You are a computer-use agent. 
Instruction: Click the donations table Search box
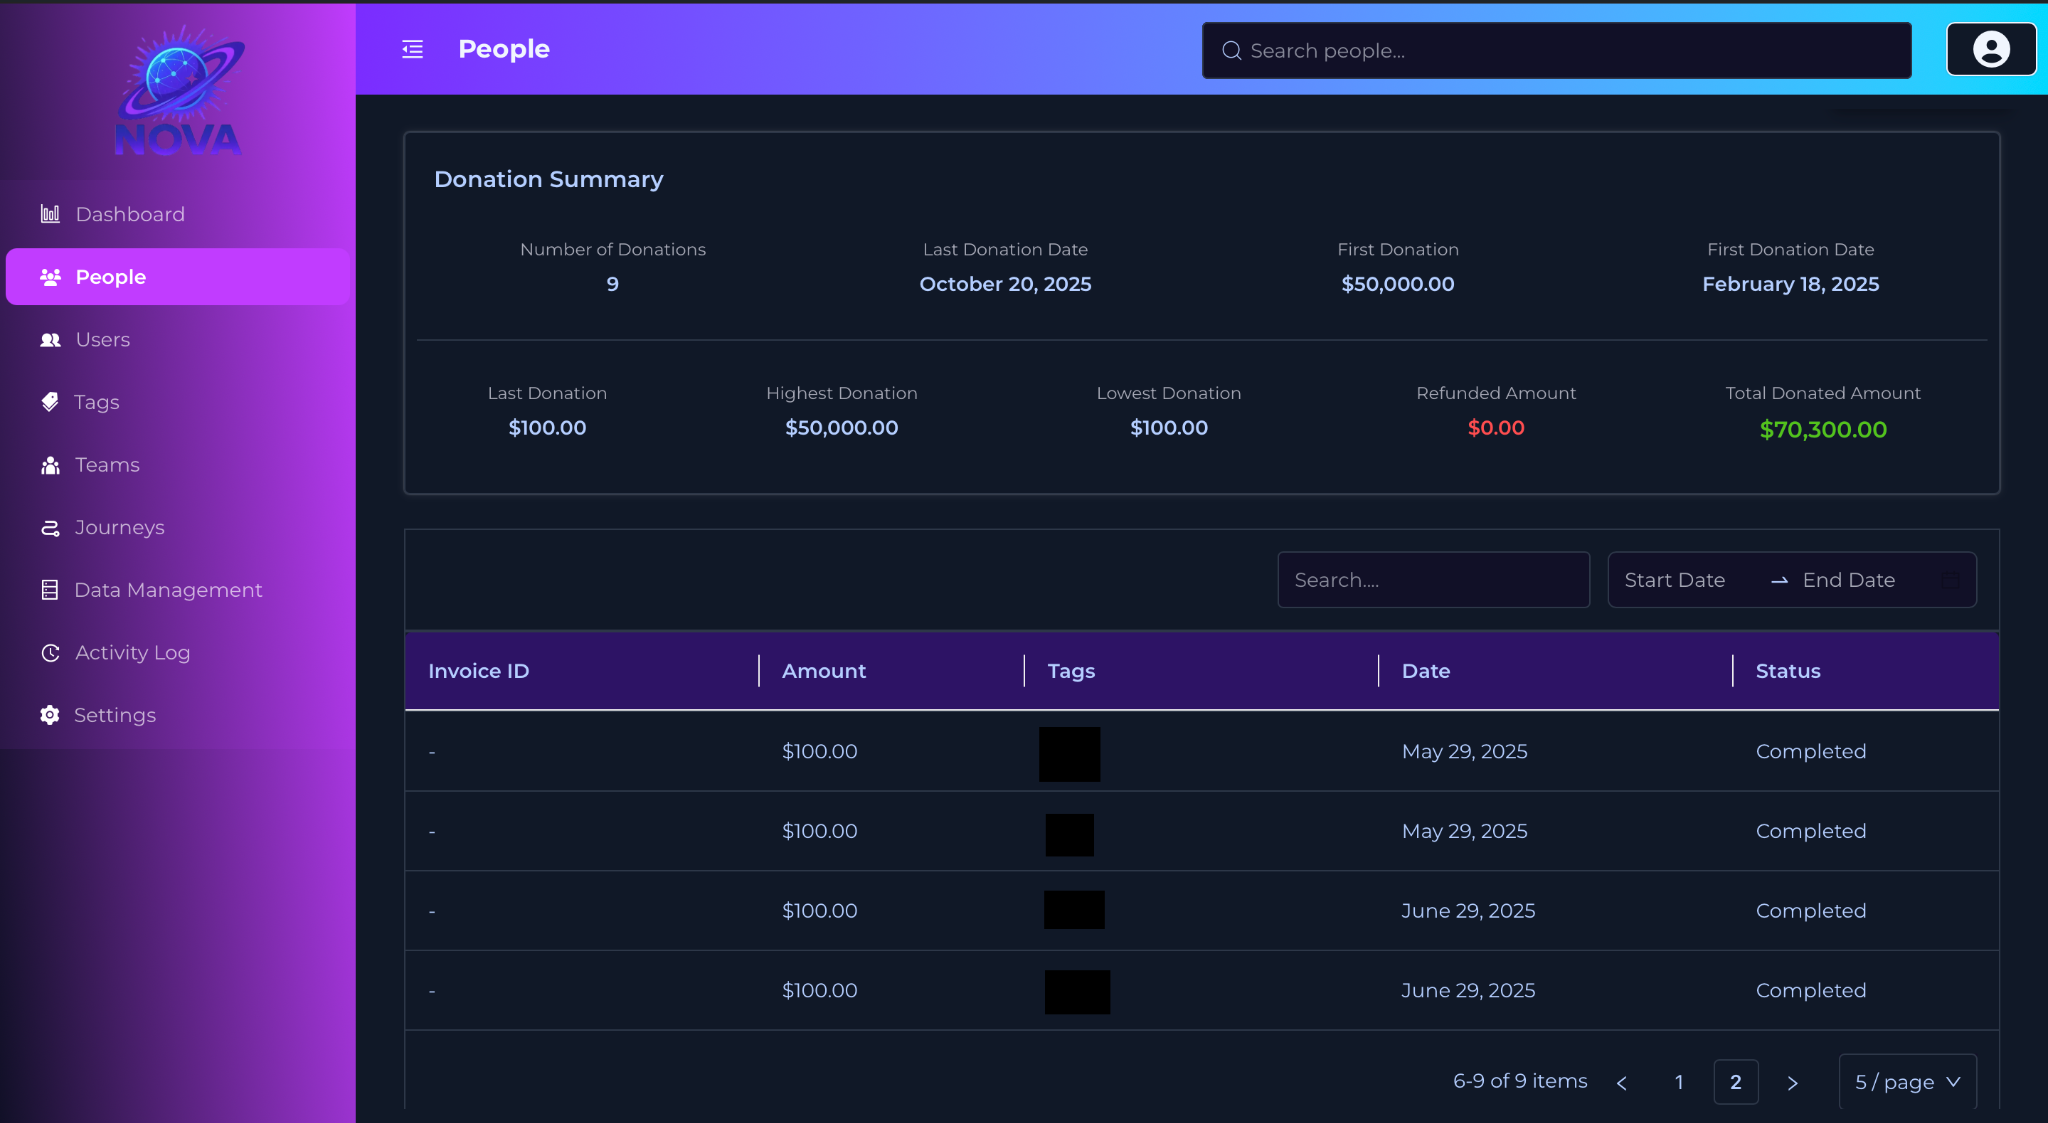click(x=1432, y=580)
